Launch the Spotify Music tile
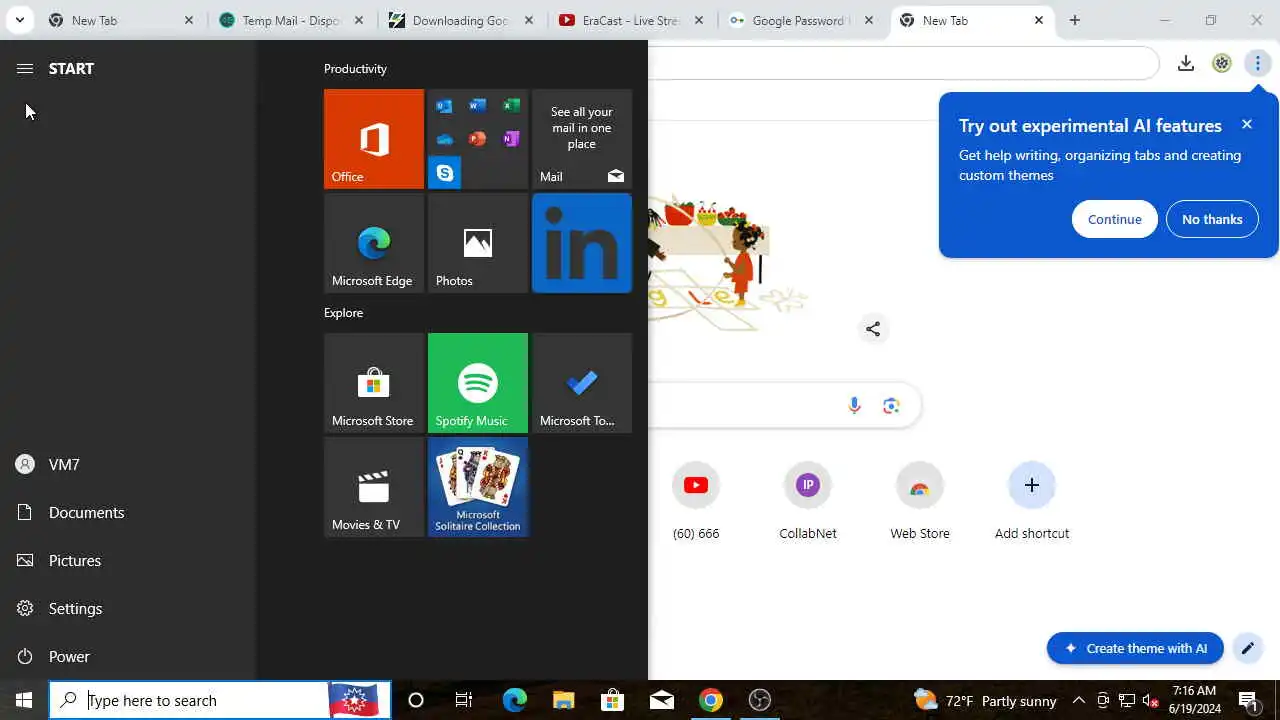This screenshot has height=720, width=1280. click(x=478, y=383)
